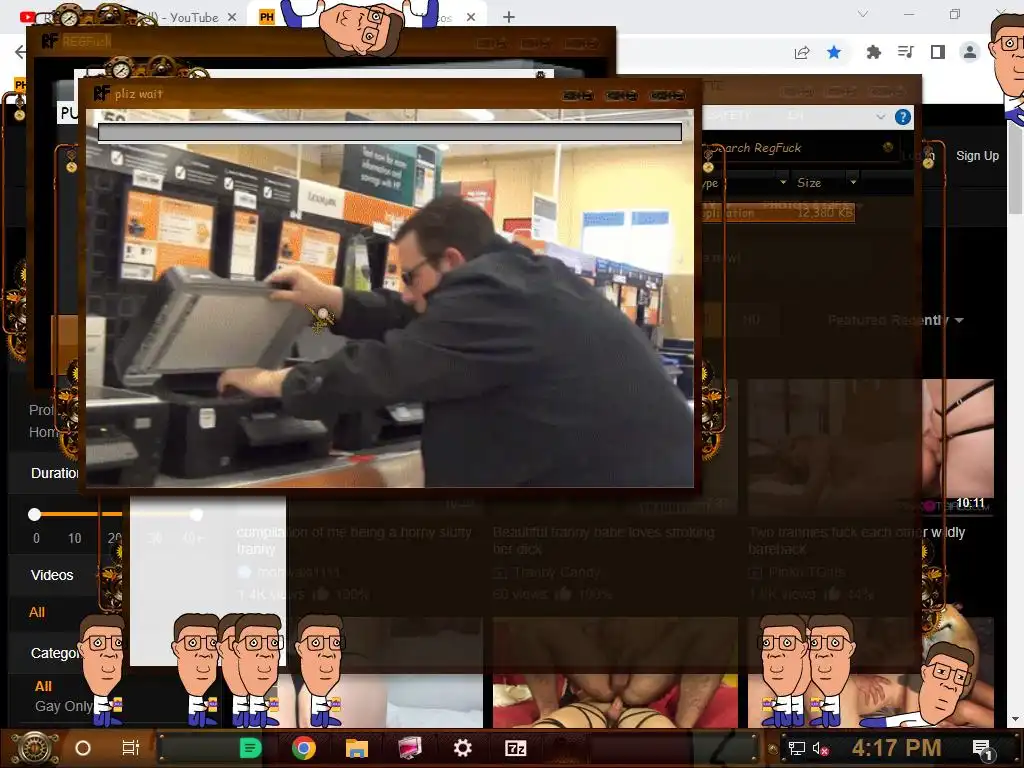Open the share page icon in address bar

click(802, 52)
